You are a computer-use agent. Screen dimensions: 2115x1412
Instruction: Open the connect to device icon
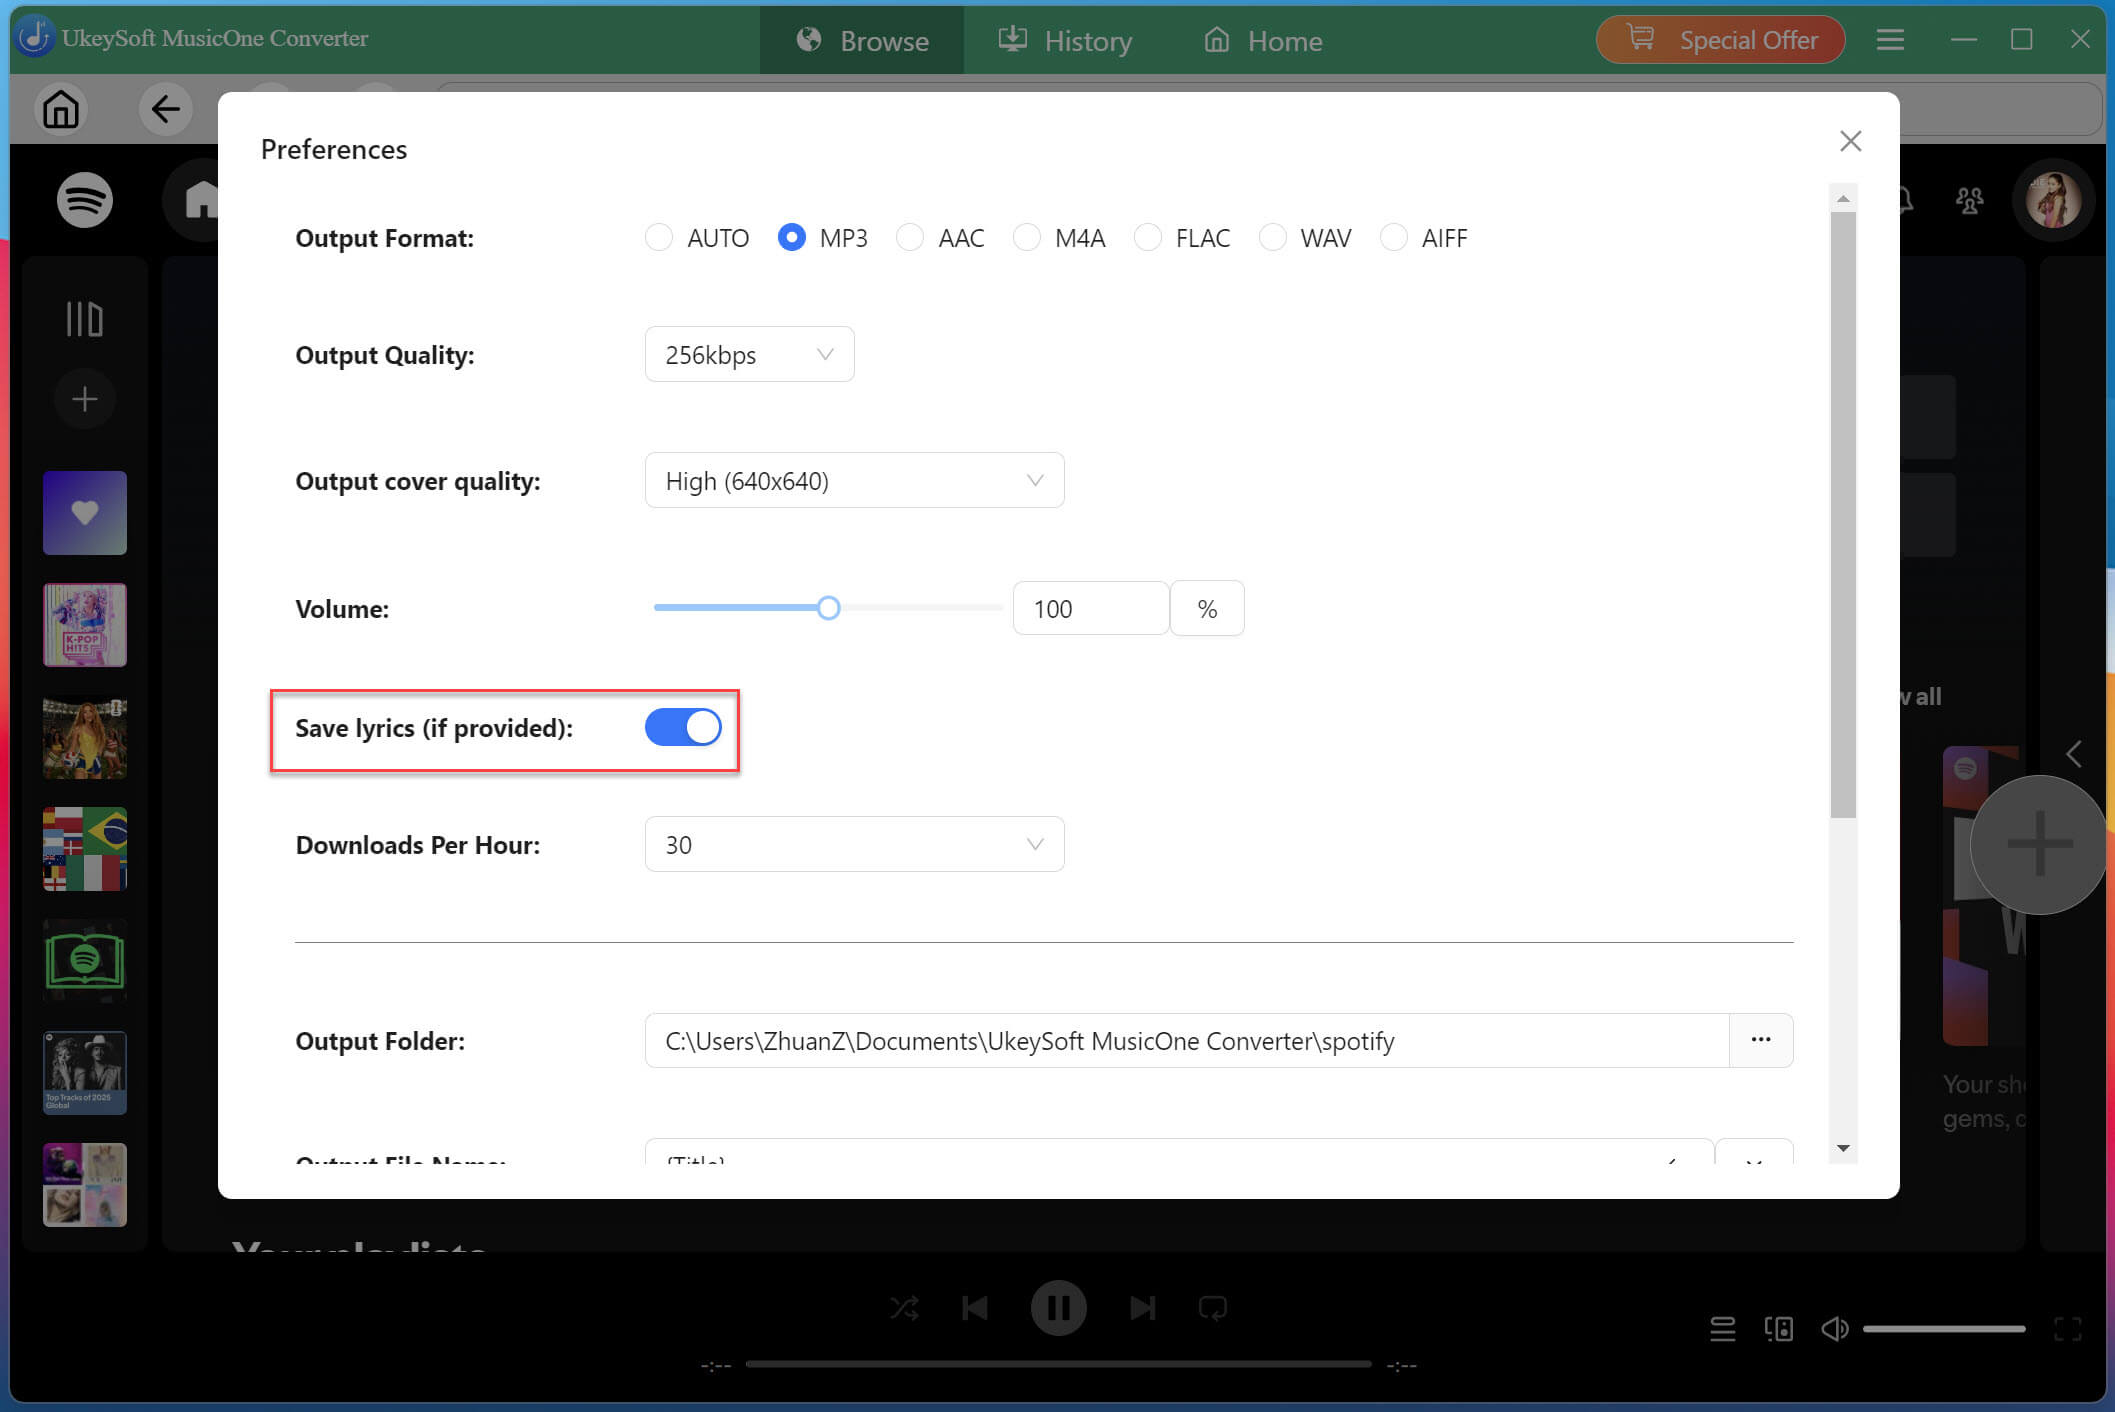click(1778, 1329)
